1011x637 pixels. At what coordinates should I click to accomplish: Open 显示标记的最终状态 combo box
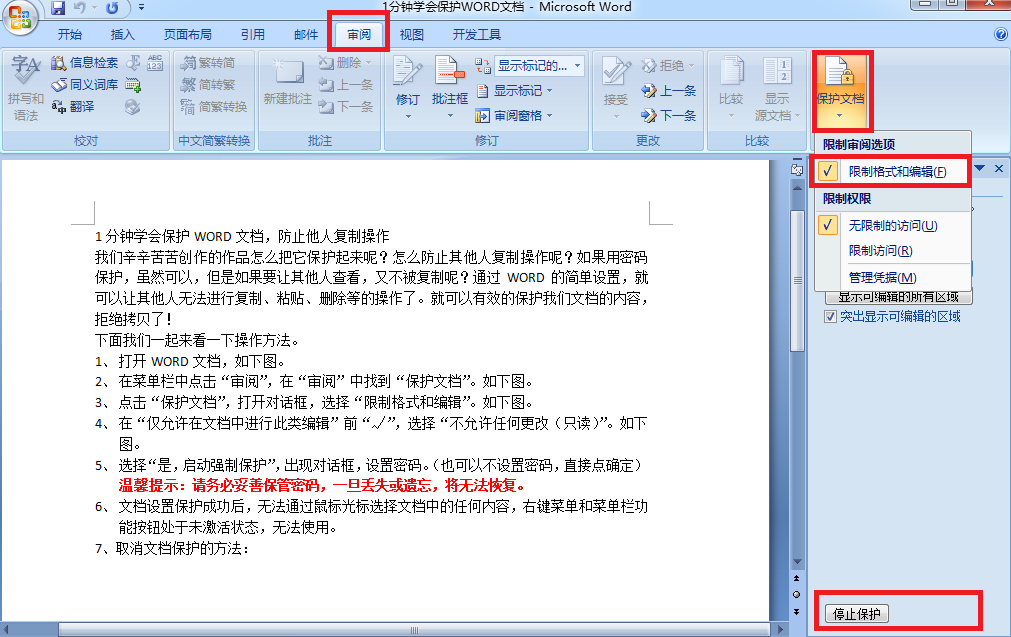click(x=539, y=66)
